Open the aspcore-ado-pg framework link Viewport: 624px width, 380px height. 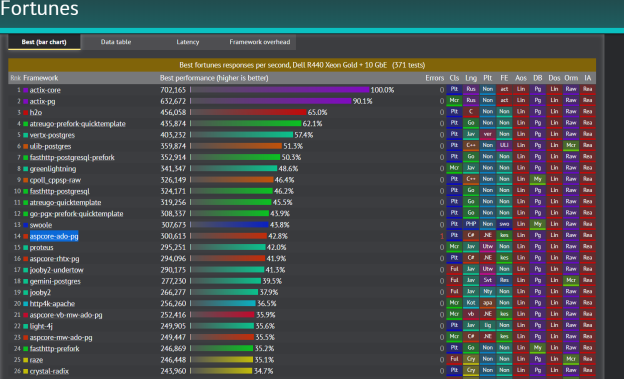[54, 236]
